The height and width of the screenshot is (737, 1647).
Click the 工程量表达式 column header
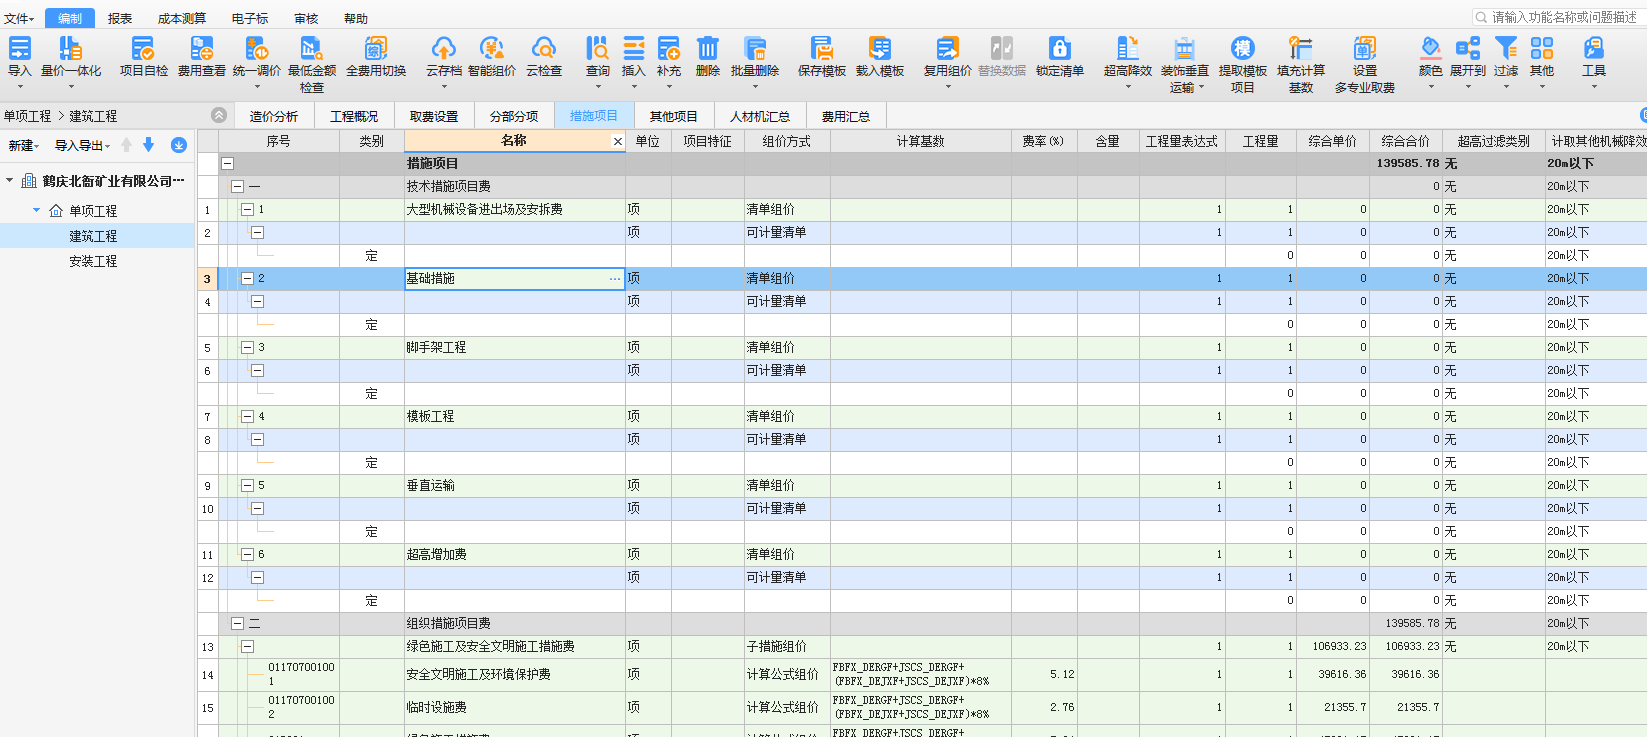click(x=1181, y=141)
